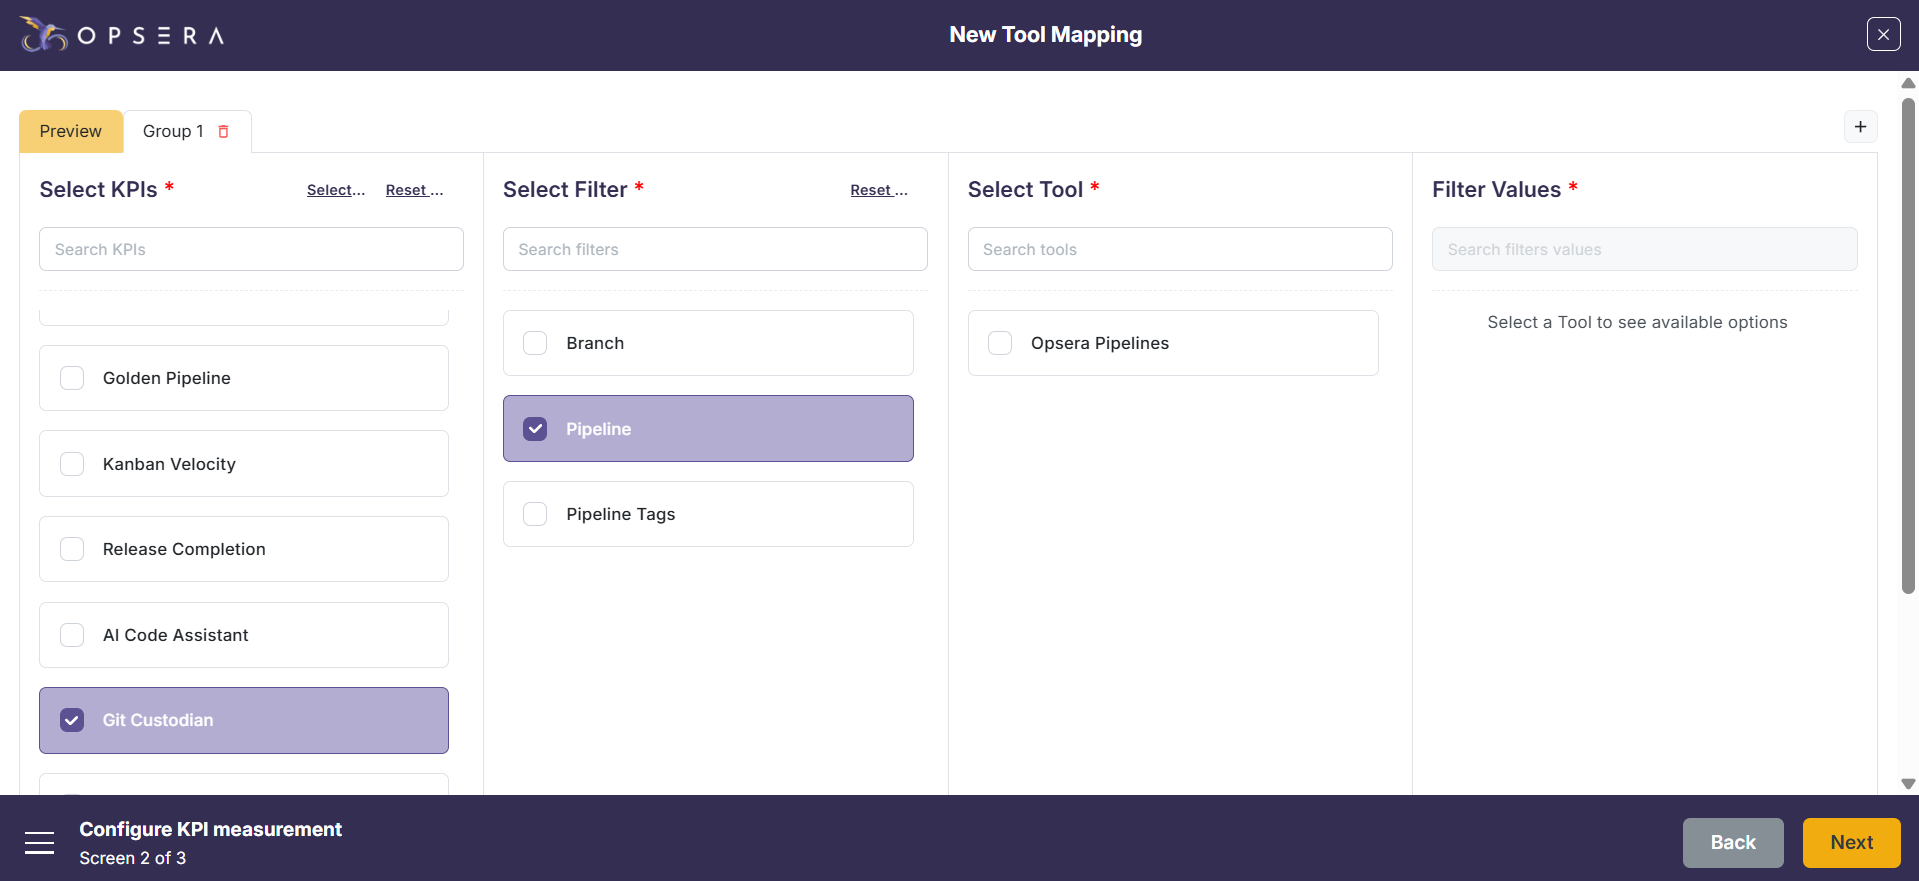The height and width of the screenshot is (881, 1919).
Task: Click the scrollbar up arrow
Action: (x=1908, y=83)
